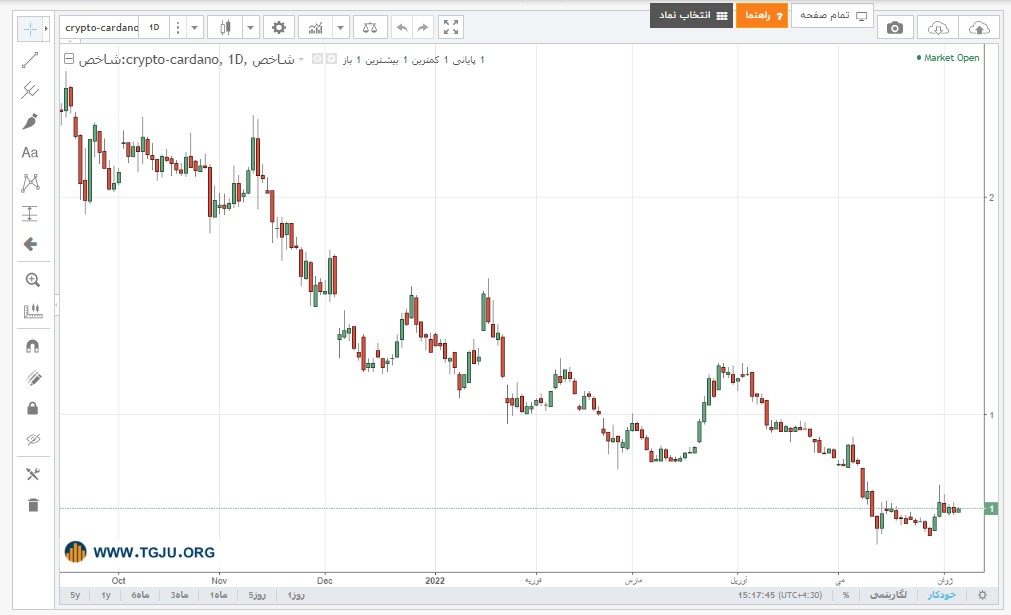Activate the zoom in magnifier tool
1011x615 pixels.
click(x=32, y=280)
